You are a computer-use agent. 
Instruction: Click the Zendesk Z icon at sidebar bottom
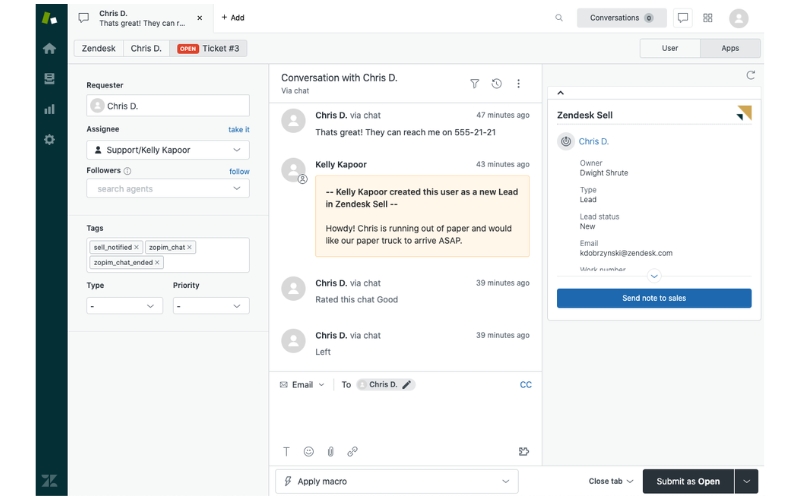click(x=49, y=481)
